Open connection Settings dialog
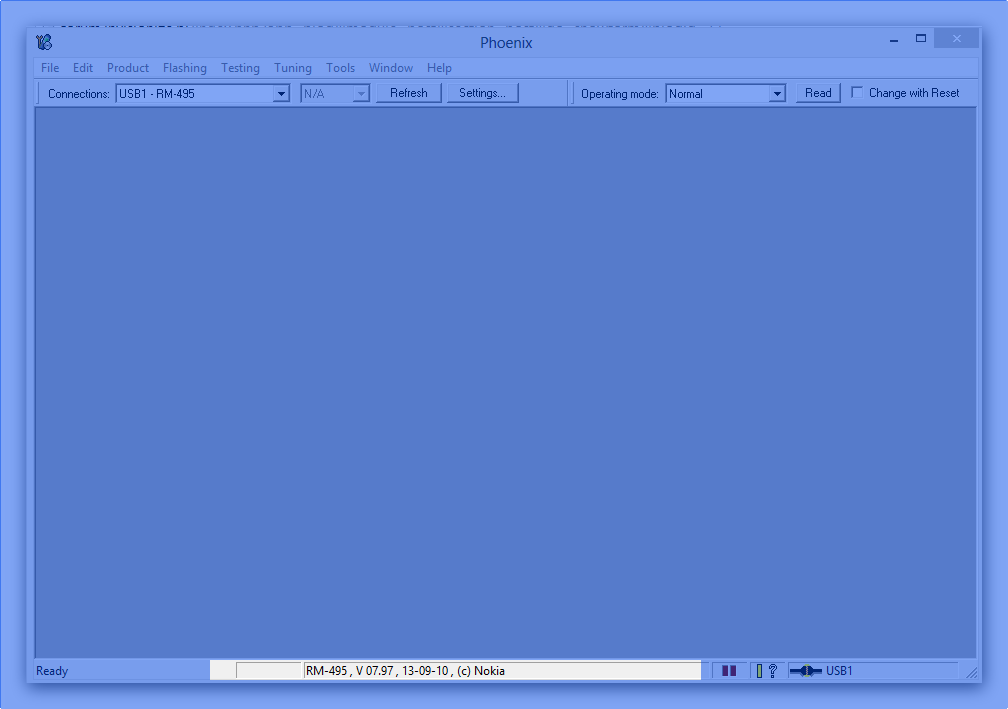 point(482,93)
